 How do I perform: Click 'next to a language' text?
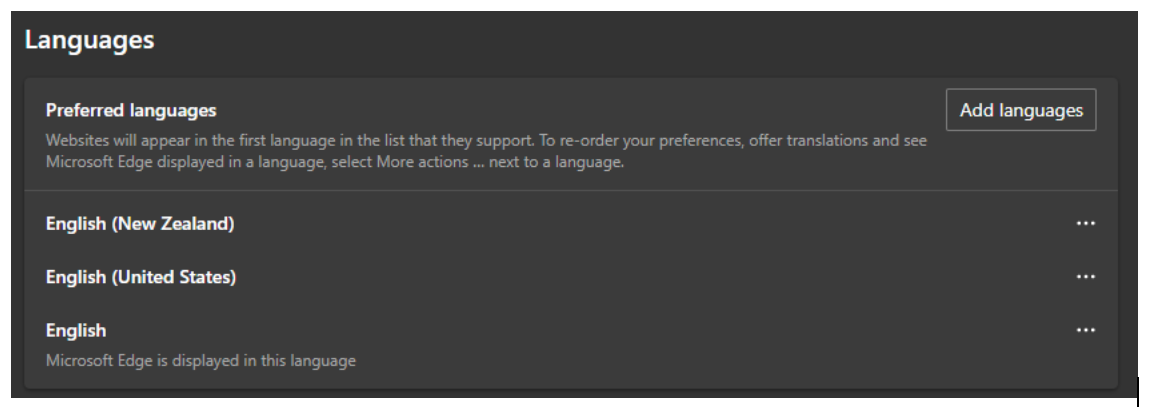(556, 161)
